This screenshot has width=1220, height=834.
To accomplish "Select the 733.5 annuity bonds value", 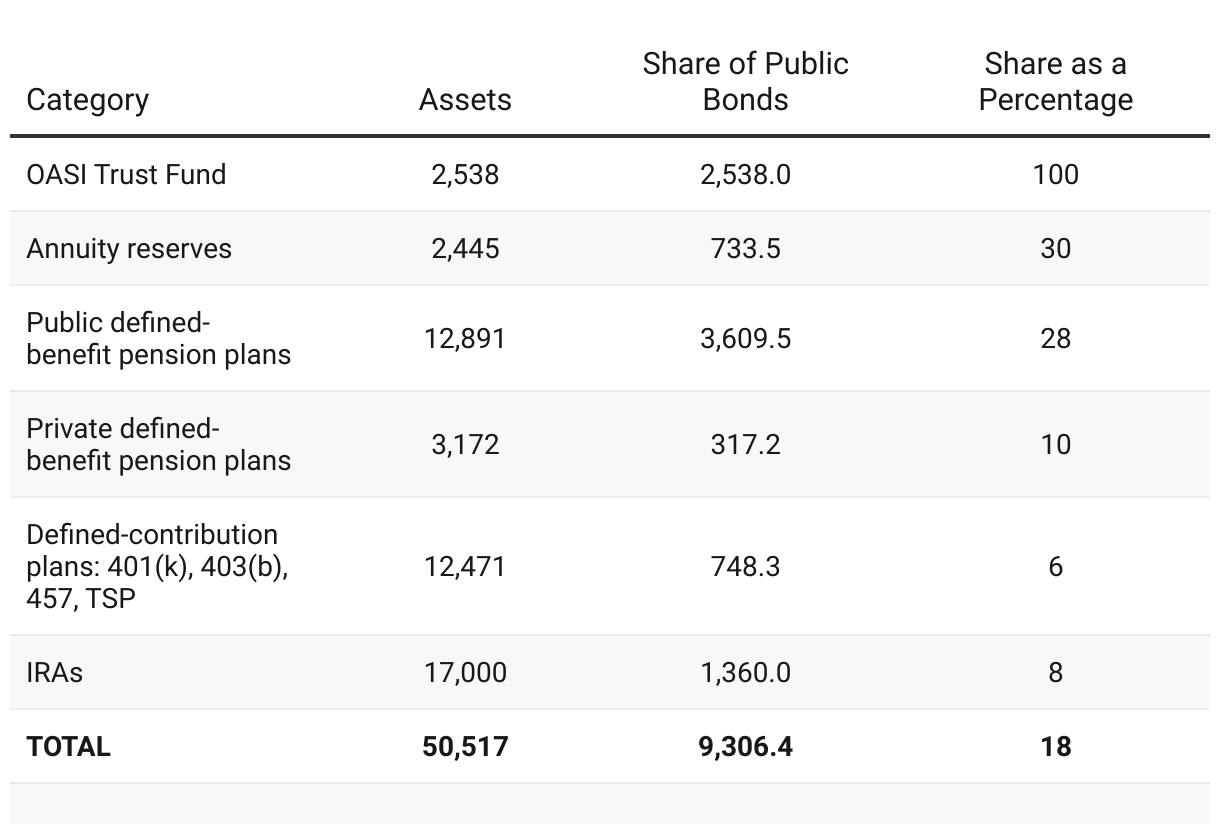I will 745,248.
